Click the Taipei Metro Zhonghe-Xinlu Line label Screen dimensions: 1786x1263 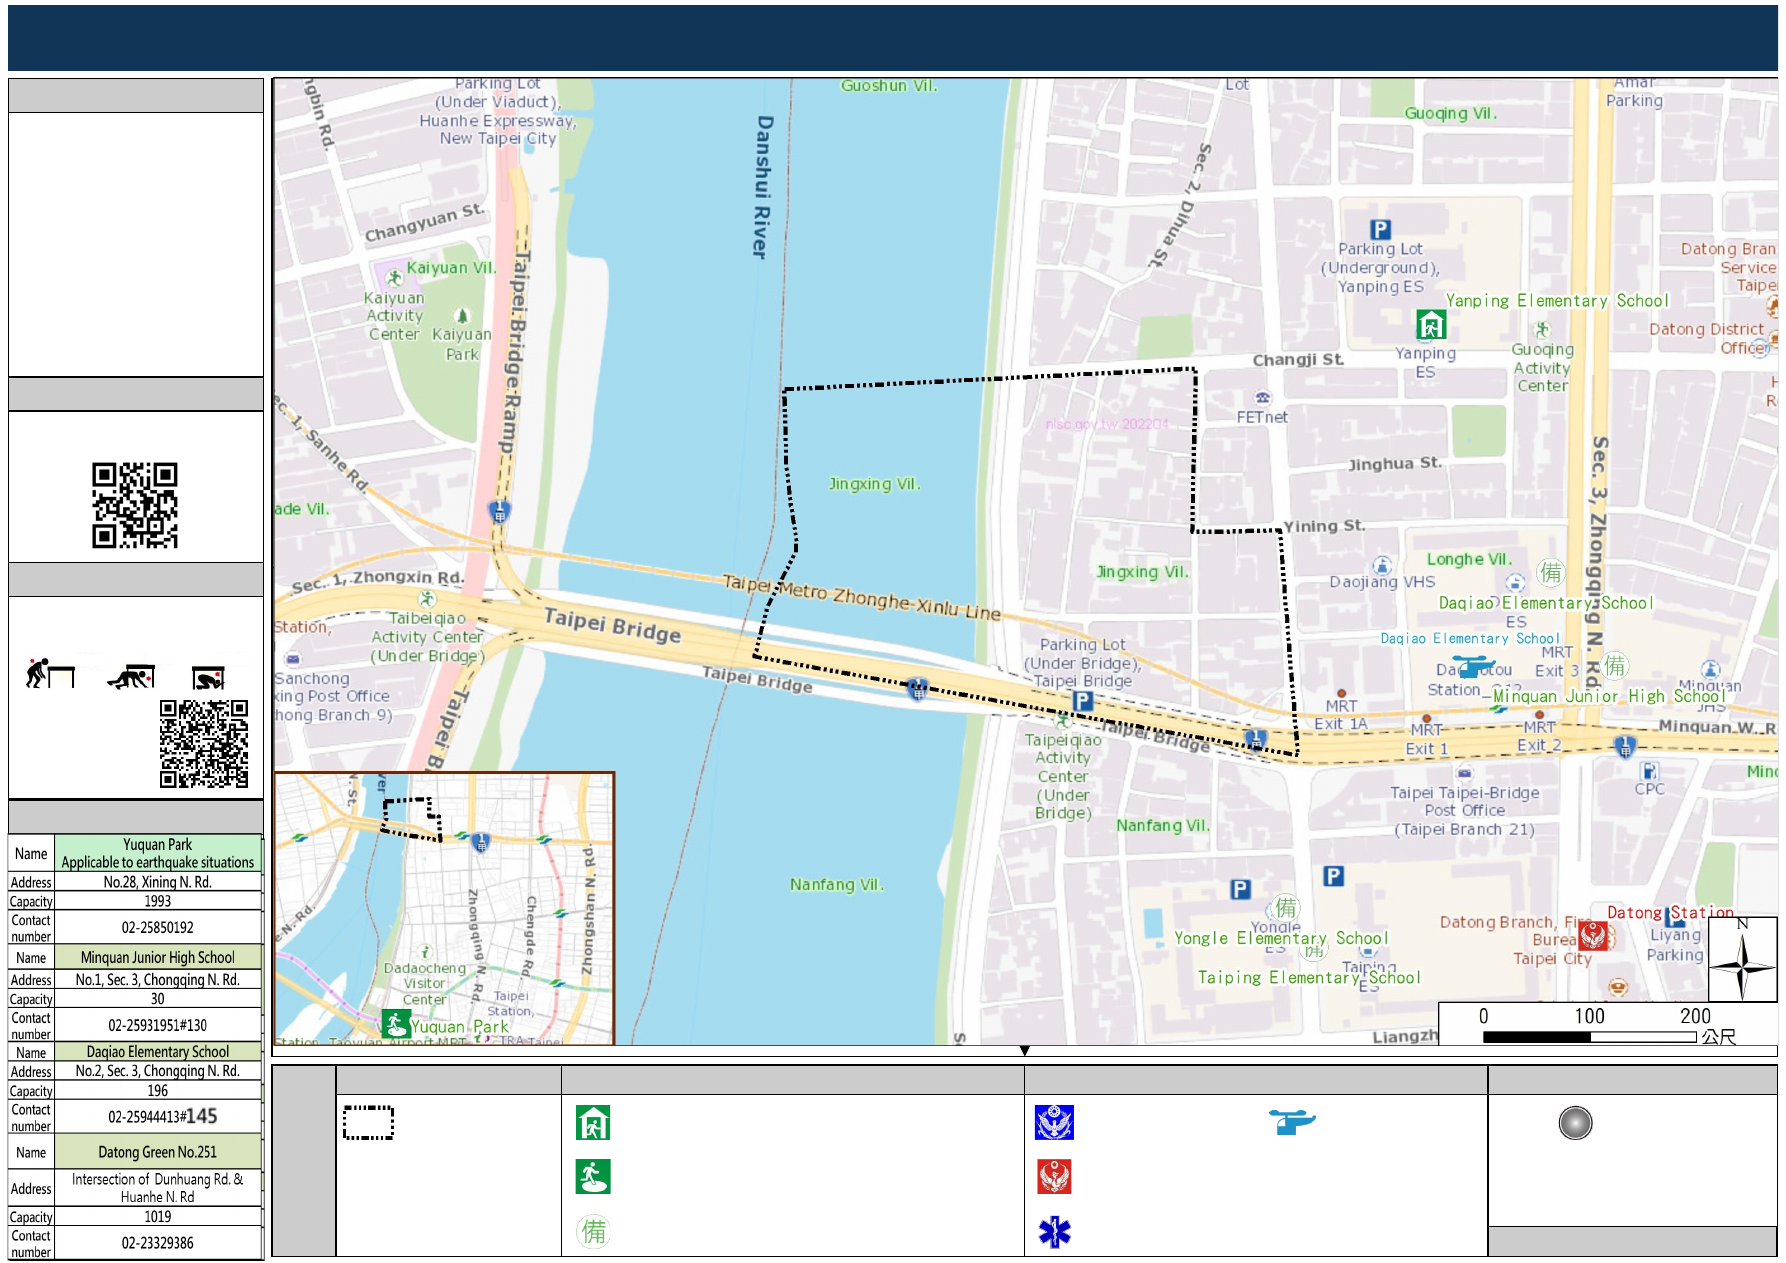click(x=862, y=597)
